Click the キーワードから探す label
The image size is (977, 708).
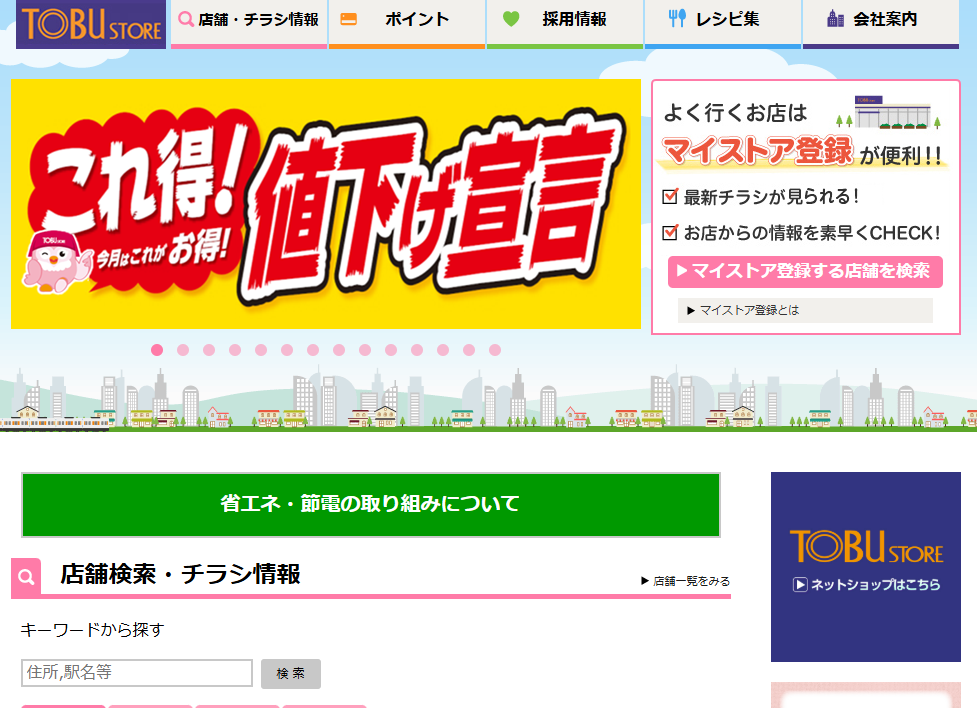(92, 630)
